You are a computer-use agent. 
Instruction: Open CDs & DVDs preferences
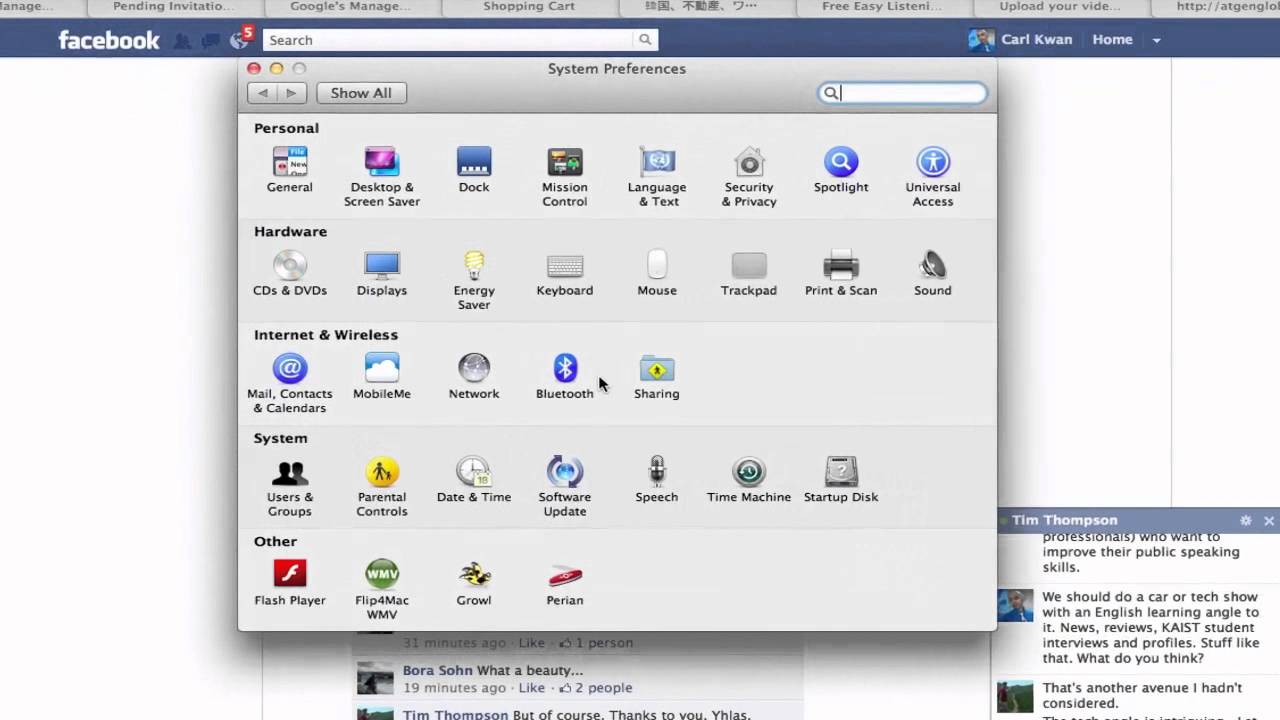tap(290, 273)
